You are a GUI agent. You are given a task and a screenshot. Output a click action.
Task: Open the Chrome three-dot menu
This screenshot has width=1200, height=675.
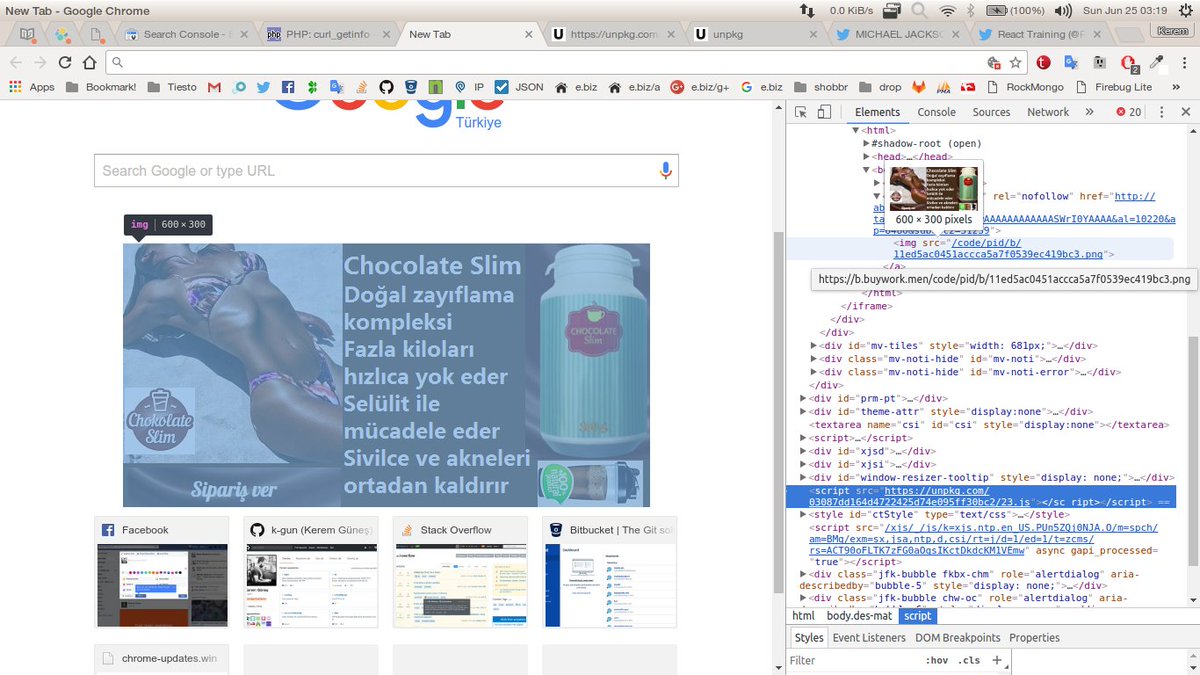coord(1184,62)
